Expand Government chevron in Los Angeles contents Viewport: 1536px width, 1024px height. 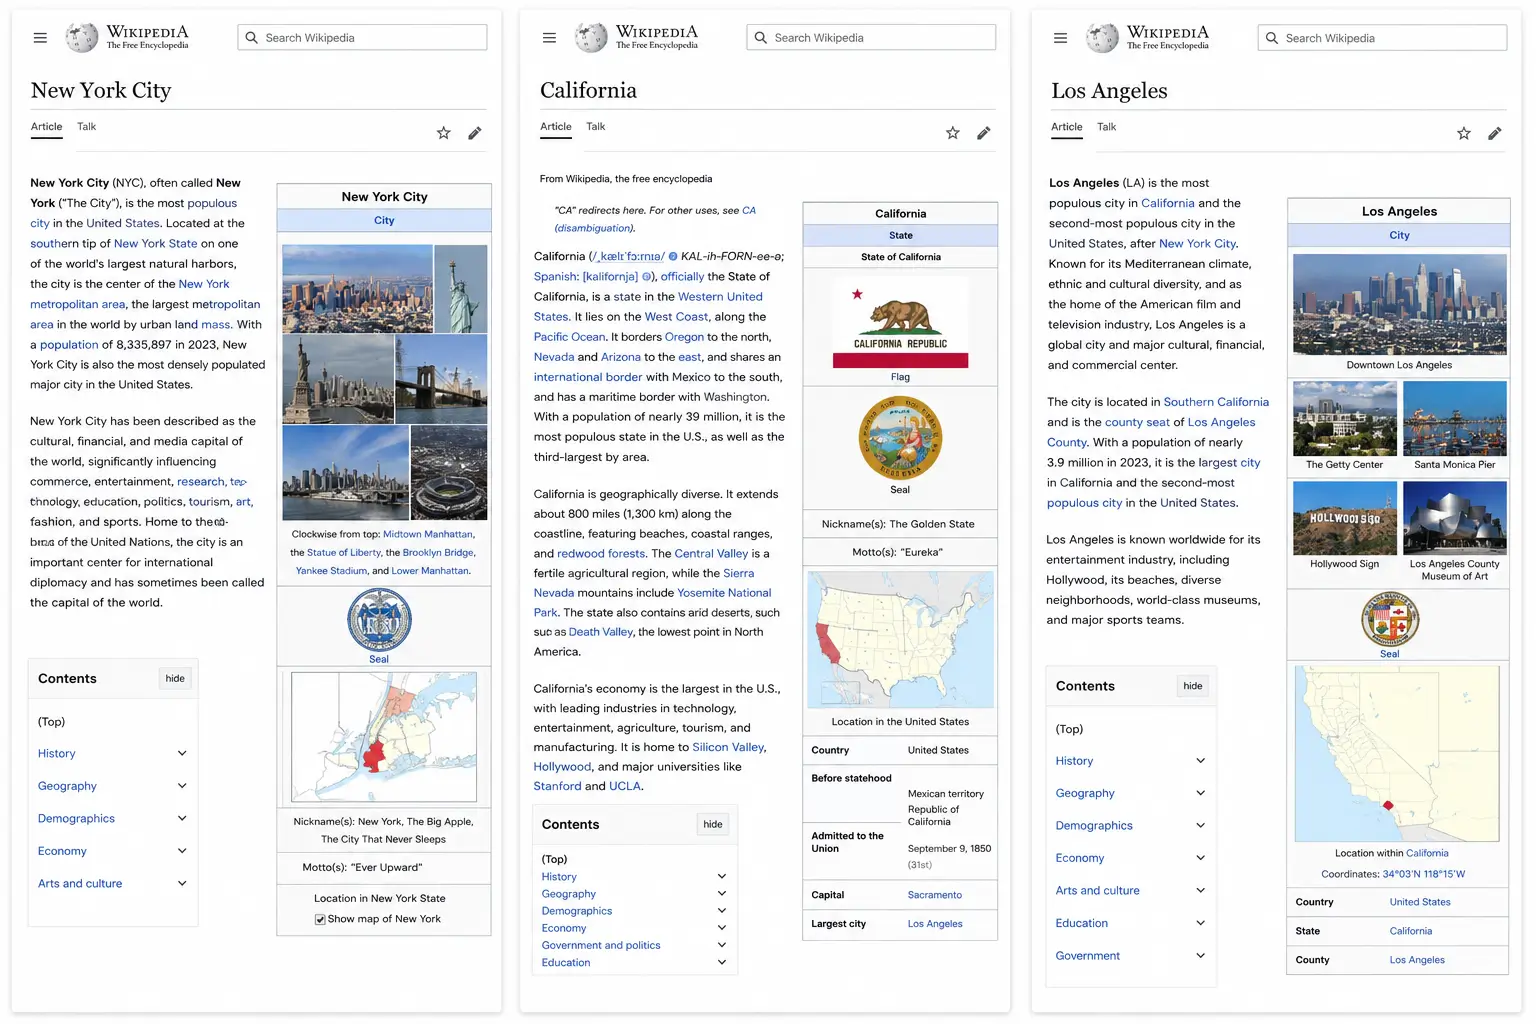coord(1201,956)
